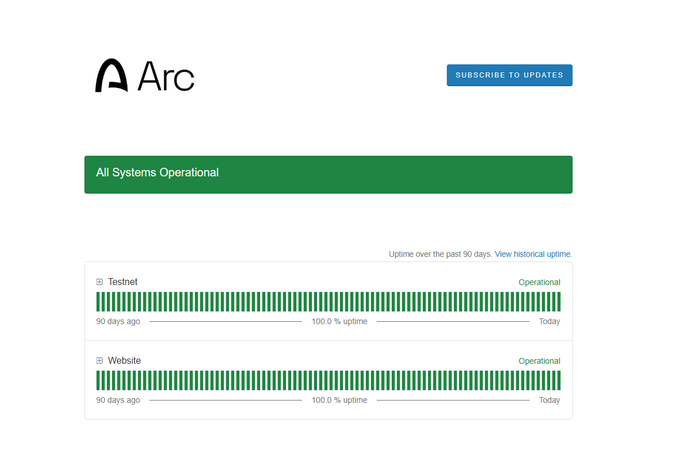This screenshot has width=680, height=458.
Task: Click Website Operational status text
Action: [539, 361]
